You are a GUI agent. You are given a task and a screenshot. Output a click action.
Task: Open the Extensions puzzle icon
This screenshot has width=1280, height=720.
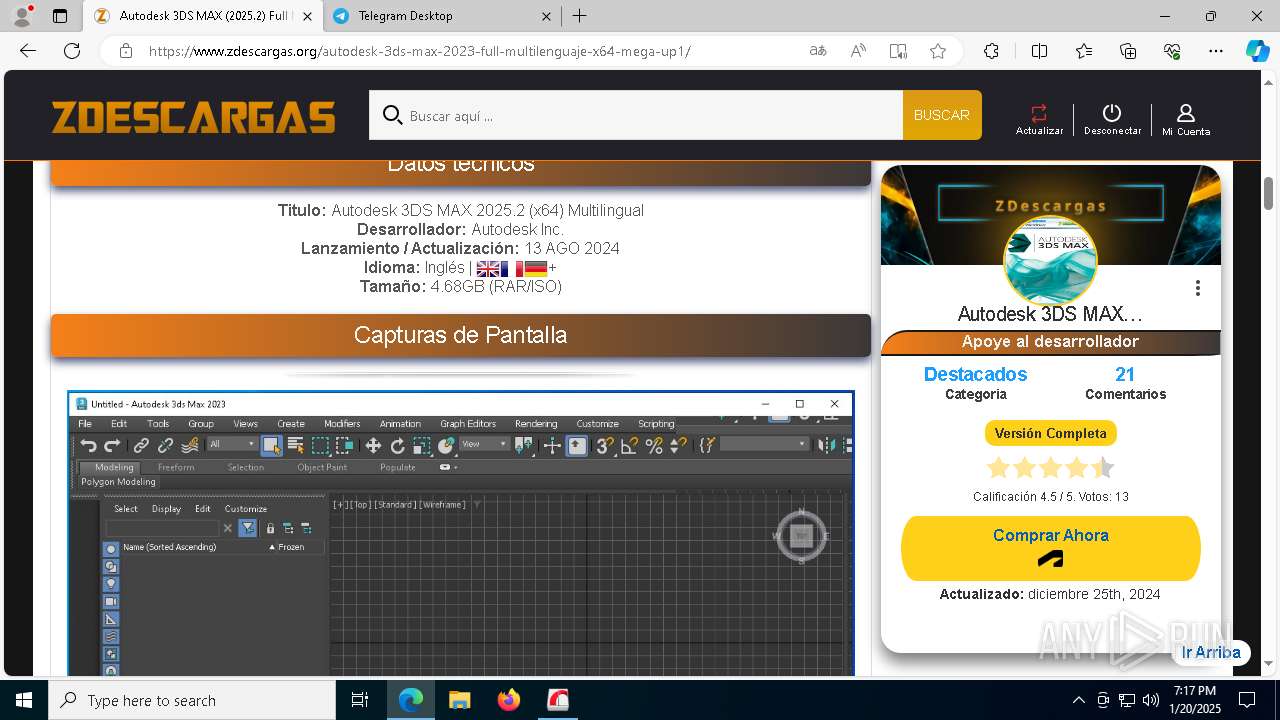tap(991, 51)
